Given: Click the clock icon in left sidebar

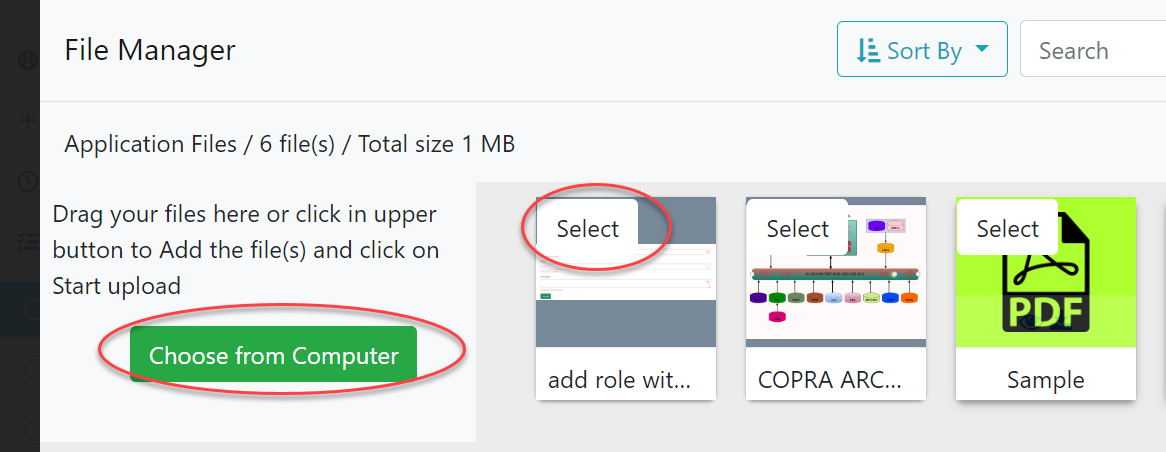Looking at the screenshot, I should [x=26, y=181].
